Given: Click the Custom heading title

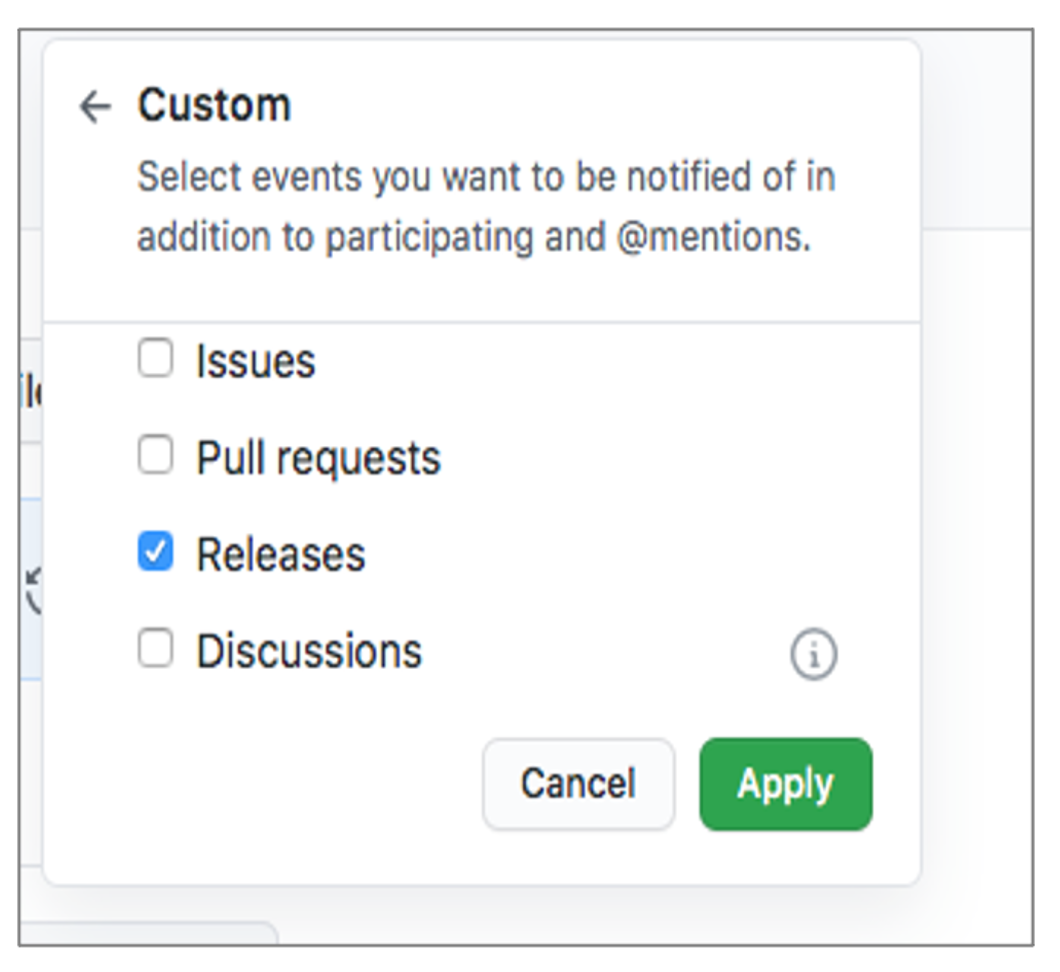Looking at the screenshot, I should tap(215, 105).
